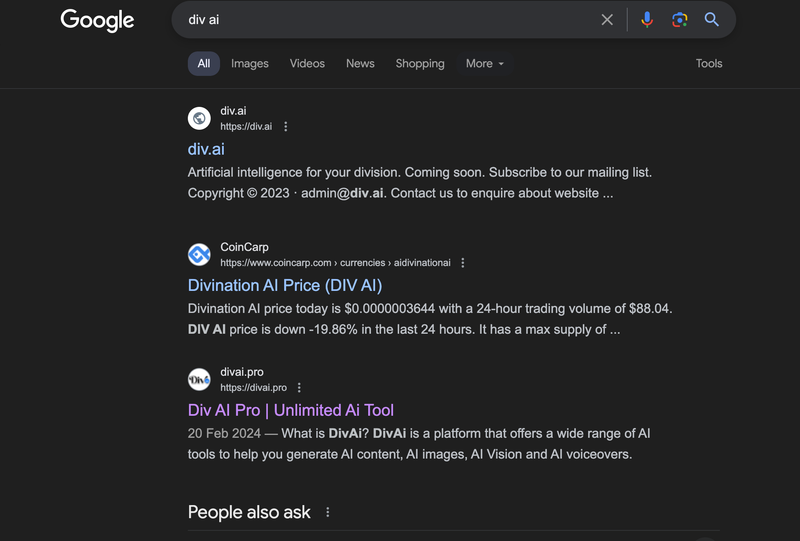Open three-dot menu next to People also ask
Image resolution: width=800 pixels, height=541 pixels.
click(x=328, y=512)
